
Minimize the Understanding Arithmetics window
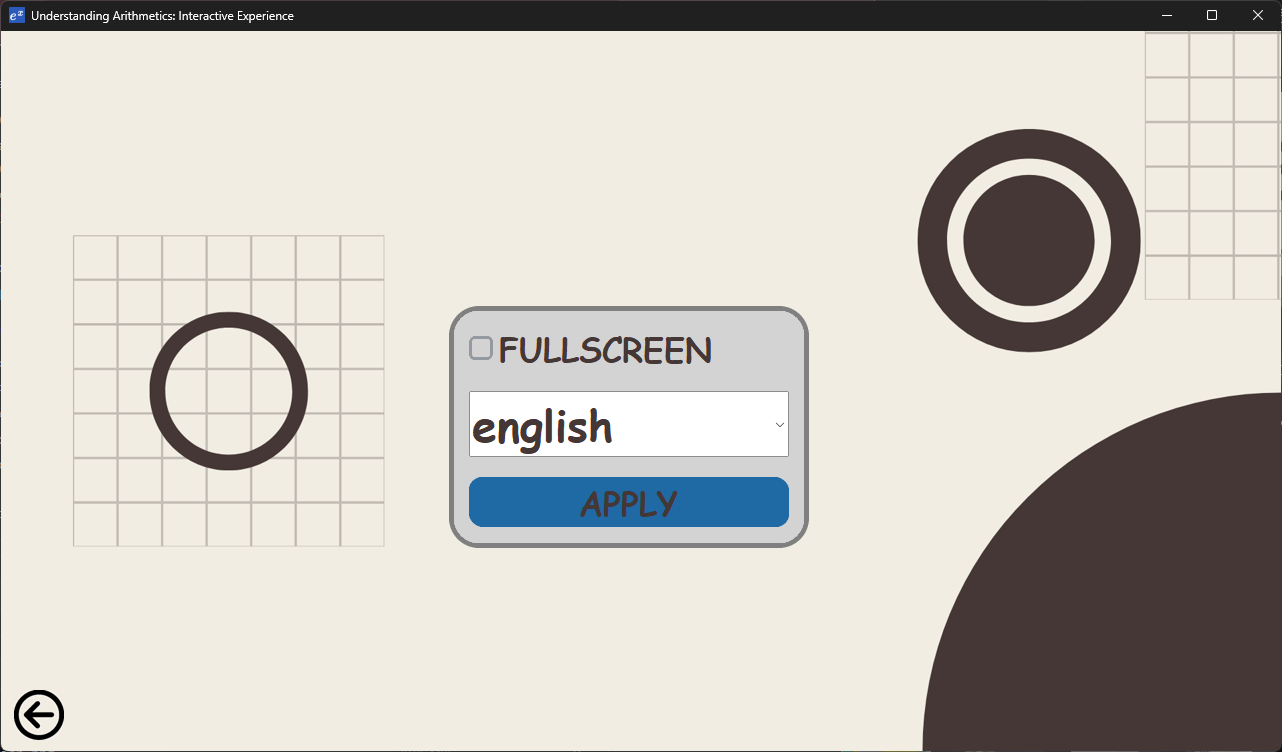pos(1166,15)
